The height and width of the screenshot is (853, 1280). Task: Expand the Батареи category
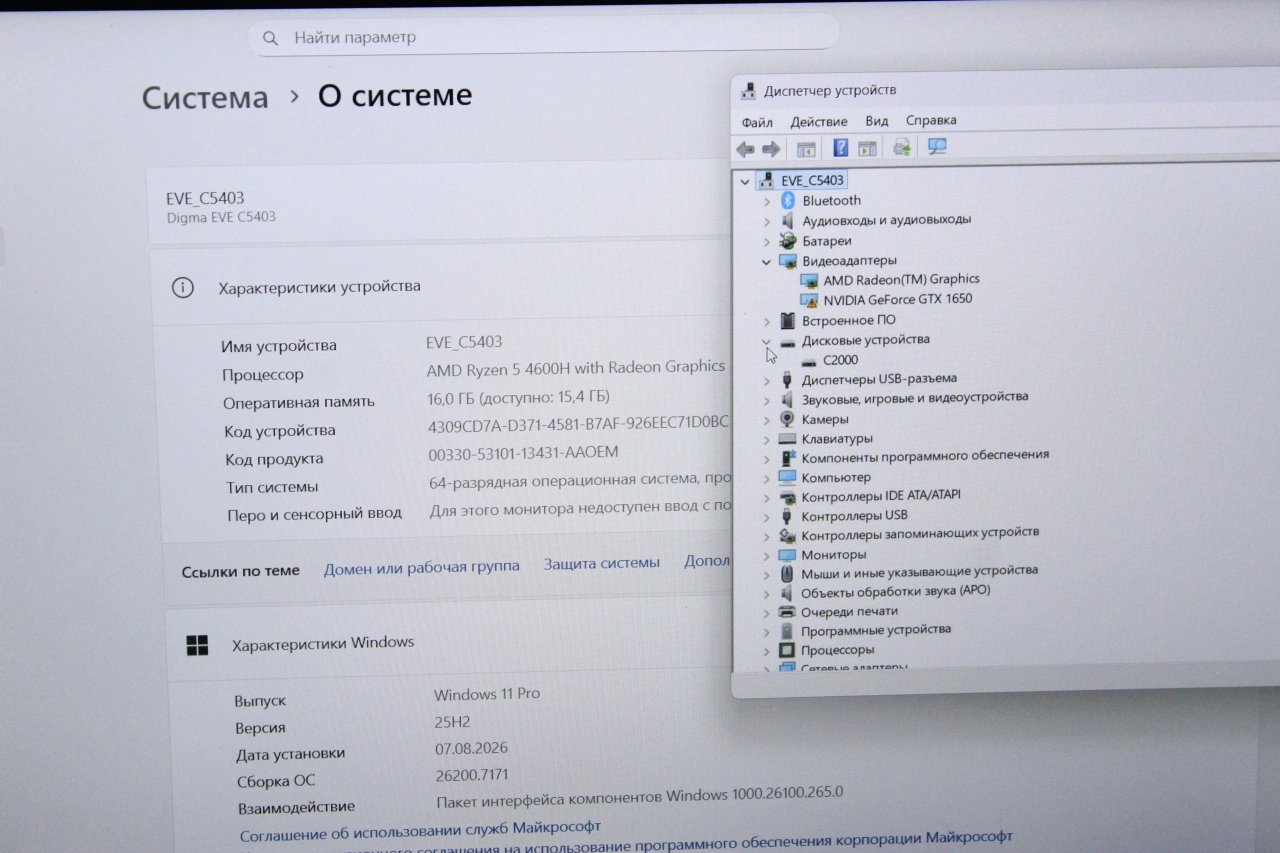click(x=767, y=242)
